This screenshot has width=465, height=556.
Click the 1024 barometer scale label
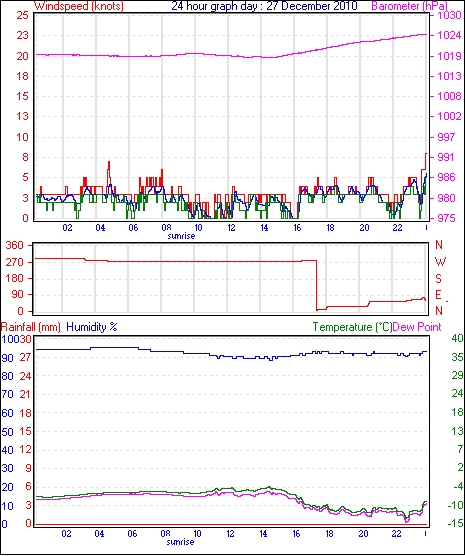pyautogui.click(x=449, y=35)
